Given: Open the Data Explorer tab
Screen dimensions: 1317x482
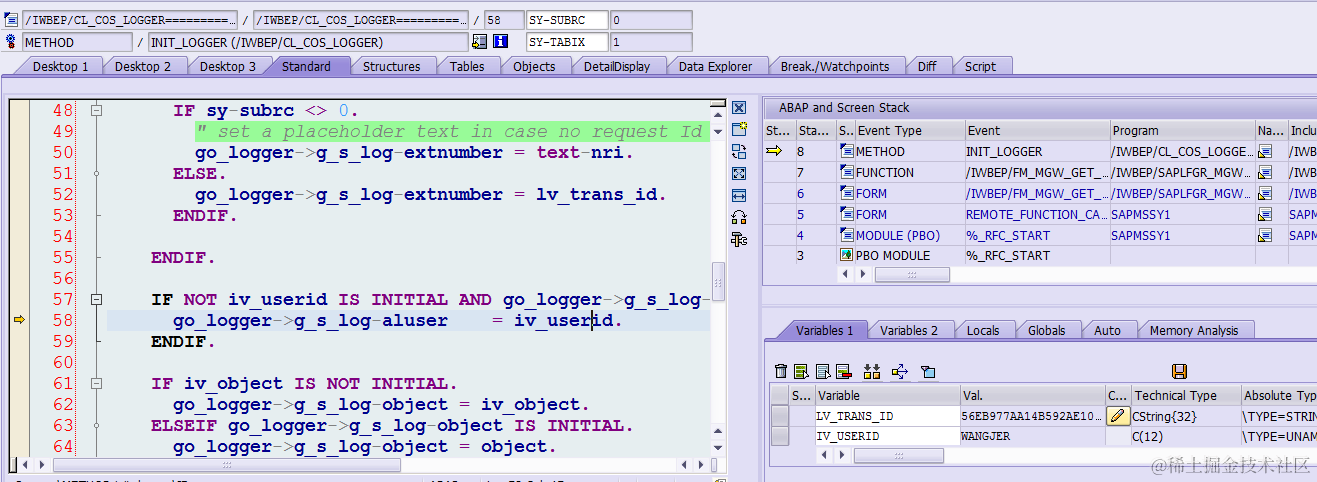Looking at the screenshot, I should (715, 66).
